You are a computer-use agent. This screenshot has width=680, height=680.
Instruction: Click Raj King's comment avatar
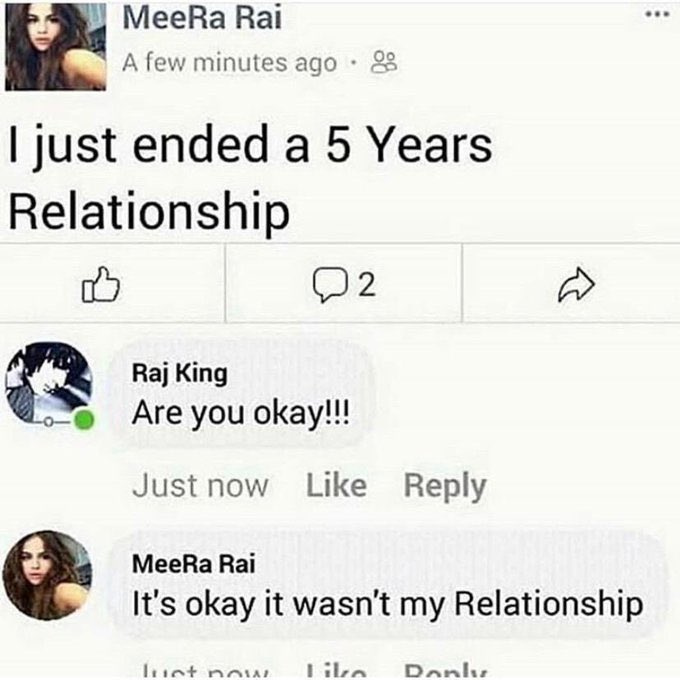[x=48, y=384]
